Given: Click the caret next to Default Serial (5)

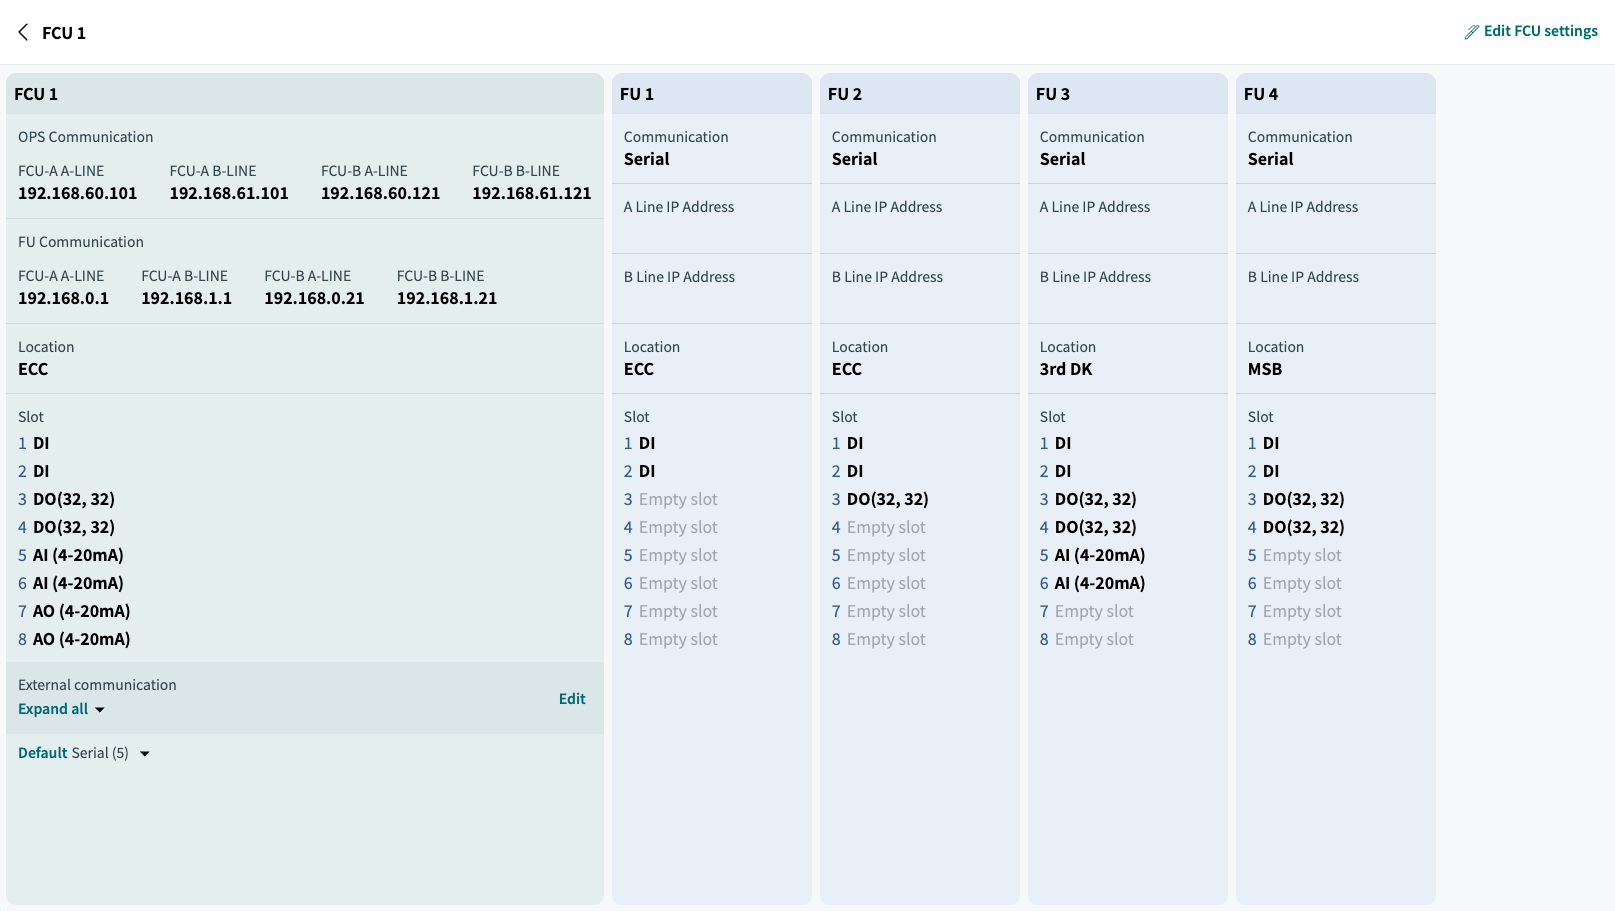Looking at the screenshot, I should click(145, 754).
